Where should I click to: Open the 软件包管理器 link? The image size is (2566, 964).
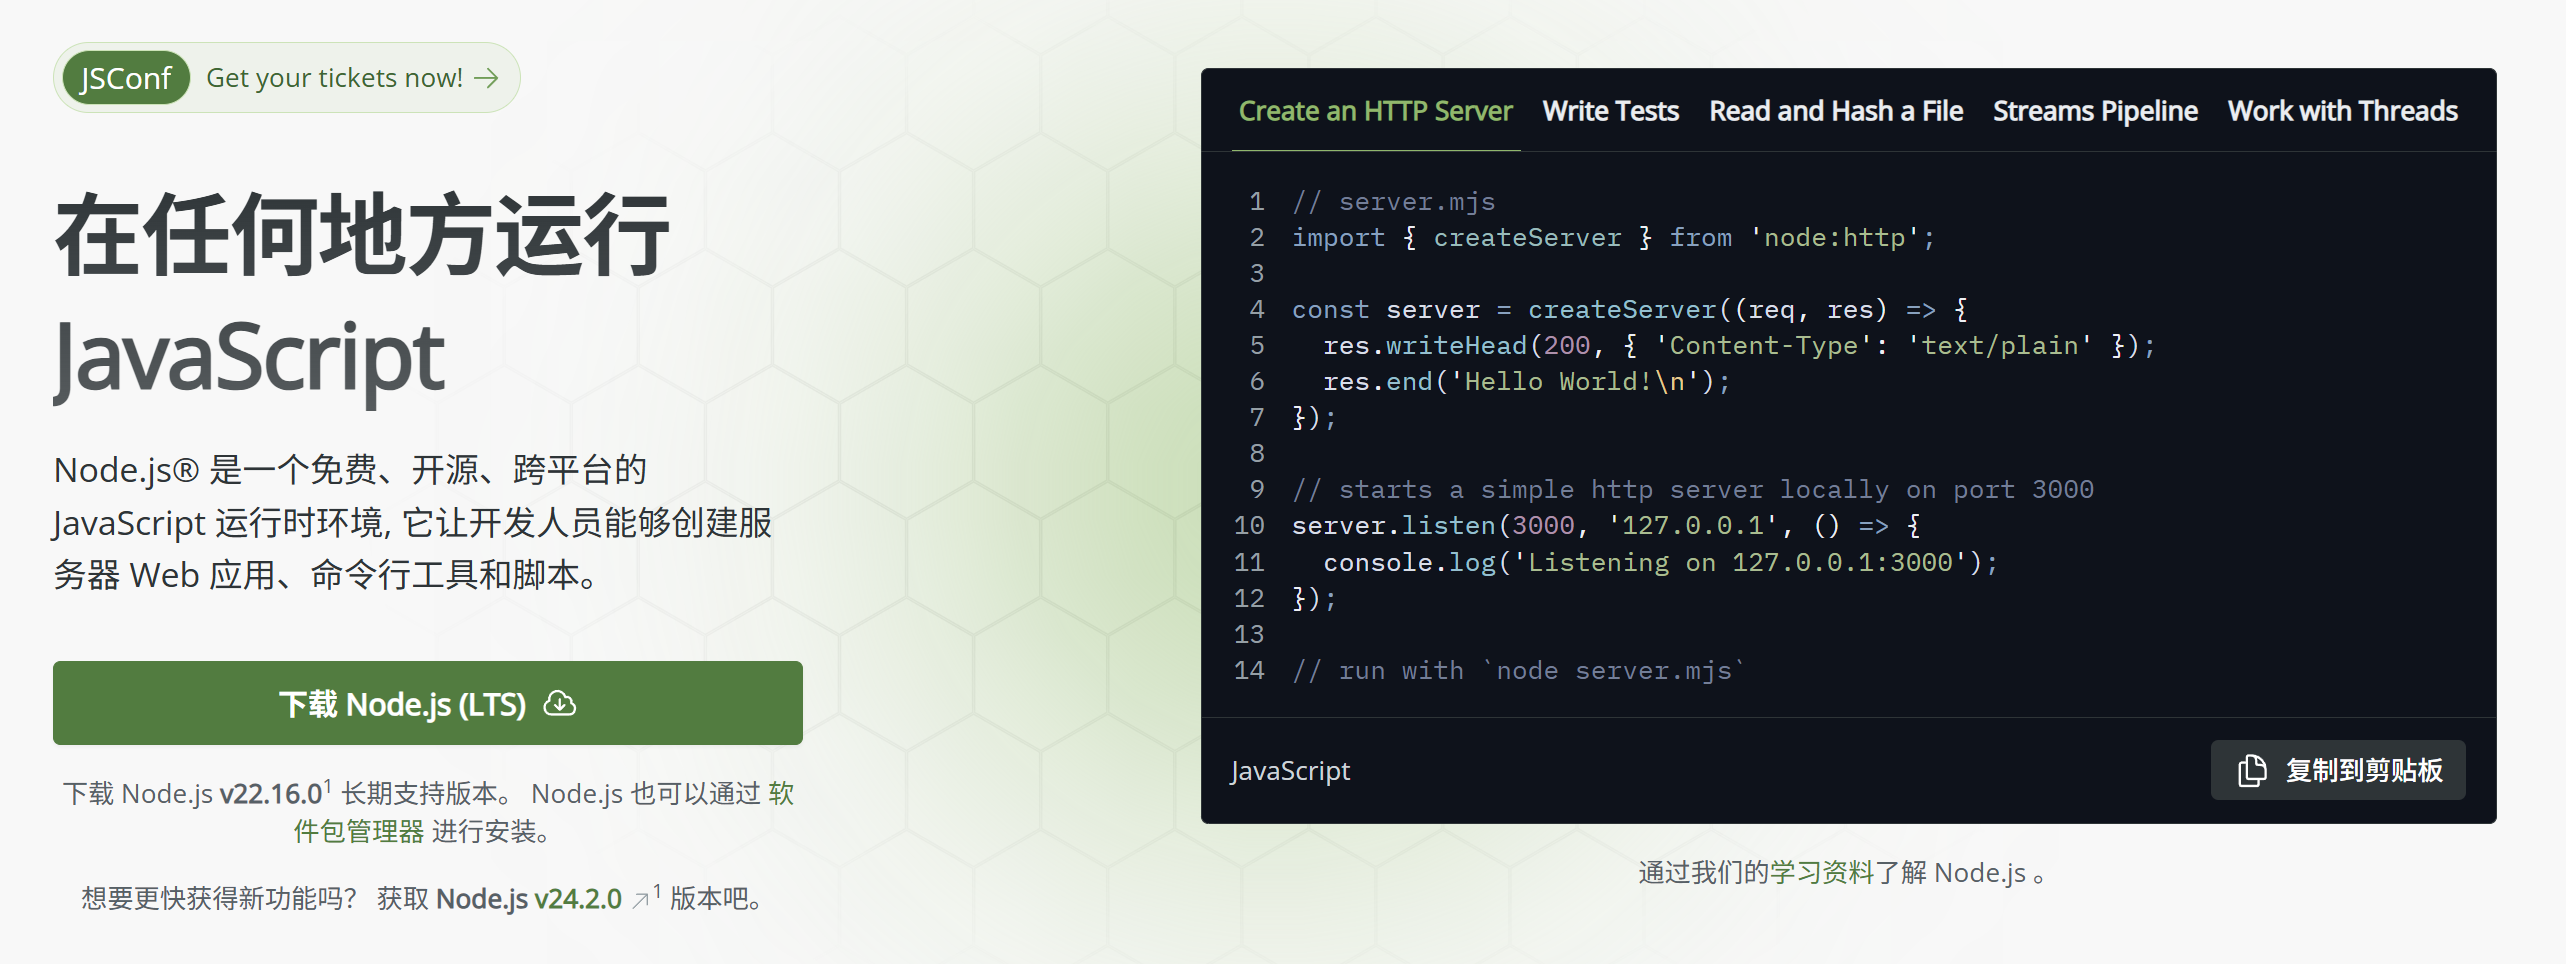point(358,831)
